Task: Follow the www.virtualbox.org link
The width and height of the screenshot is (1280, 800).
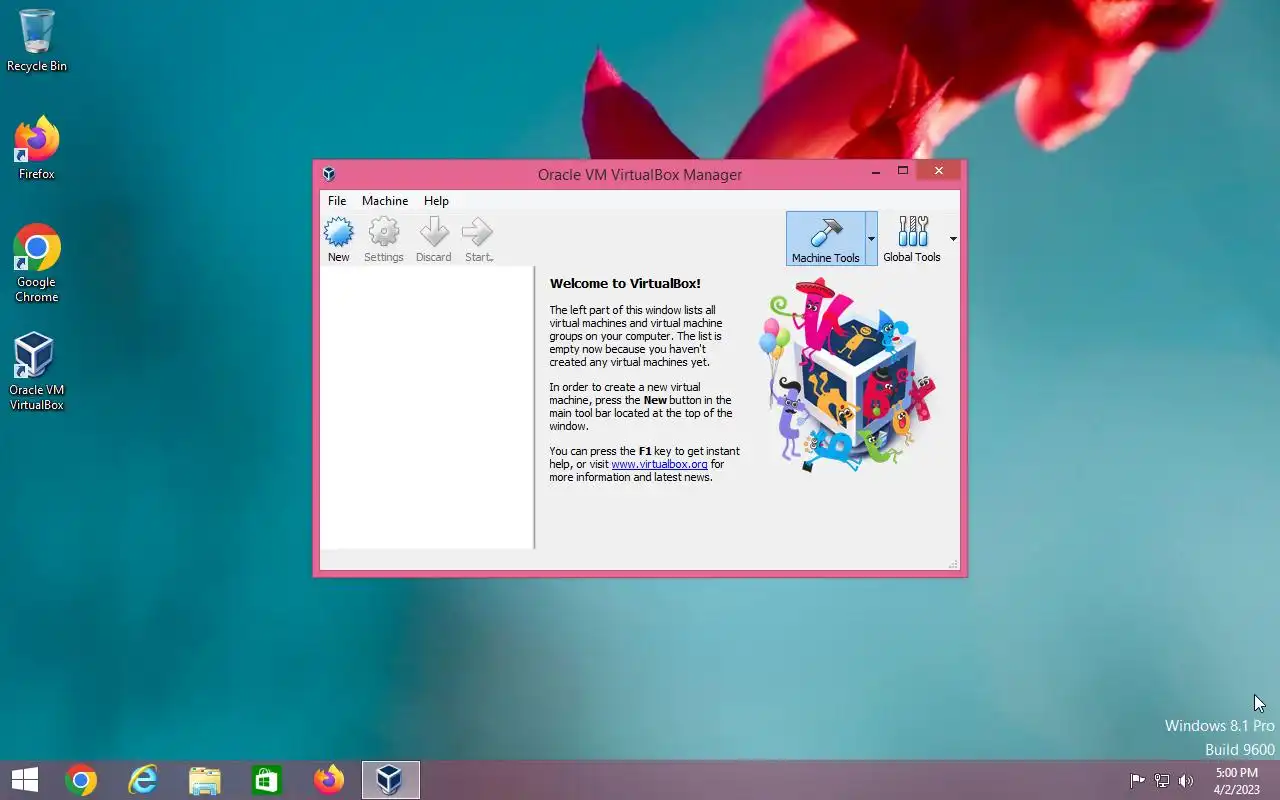Action: 659,464
